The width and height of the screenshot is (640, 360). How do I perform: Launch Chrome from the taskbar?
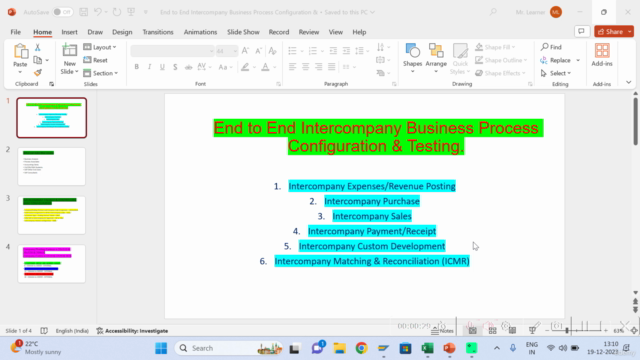tap(361, 348)
